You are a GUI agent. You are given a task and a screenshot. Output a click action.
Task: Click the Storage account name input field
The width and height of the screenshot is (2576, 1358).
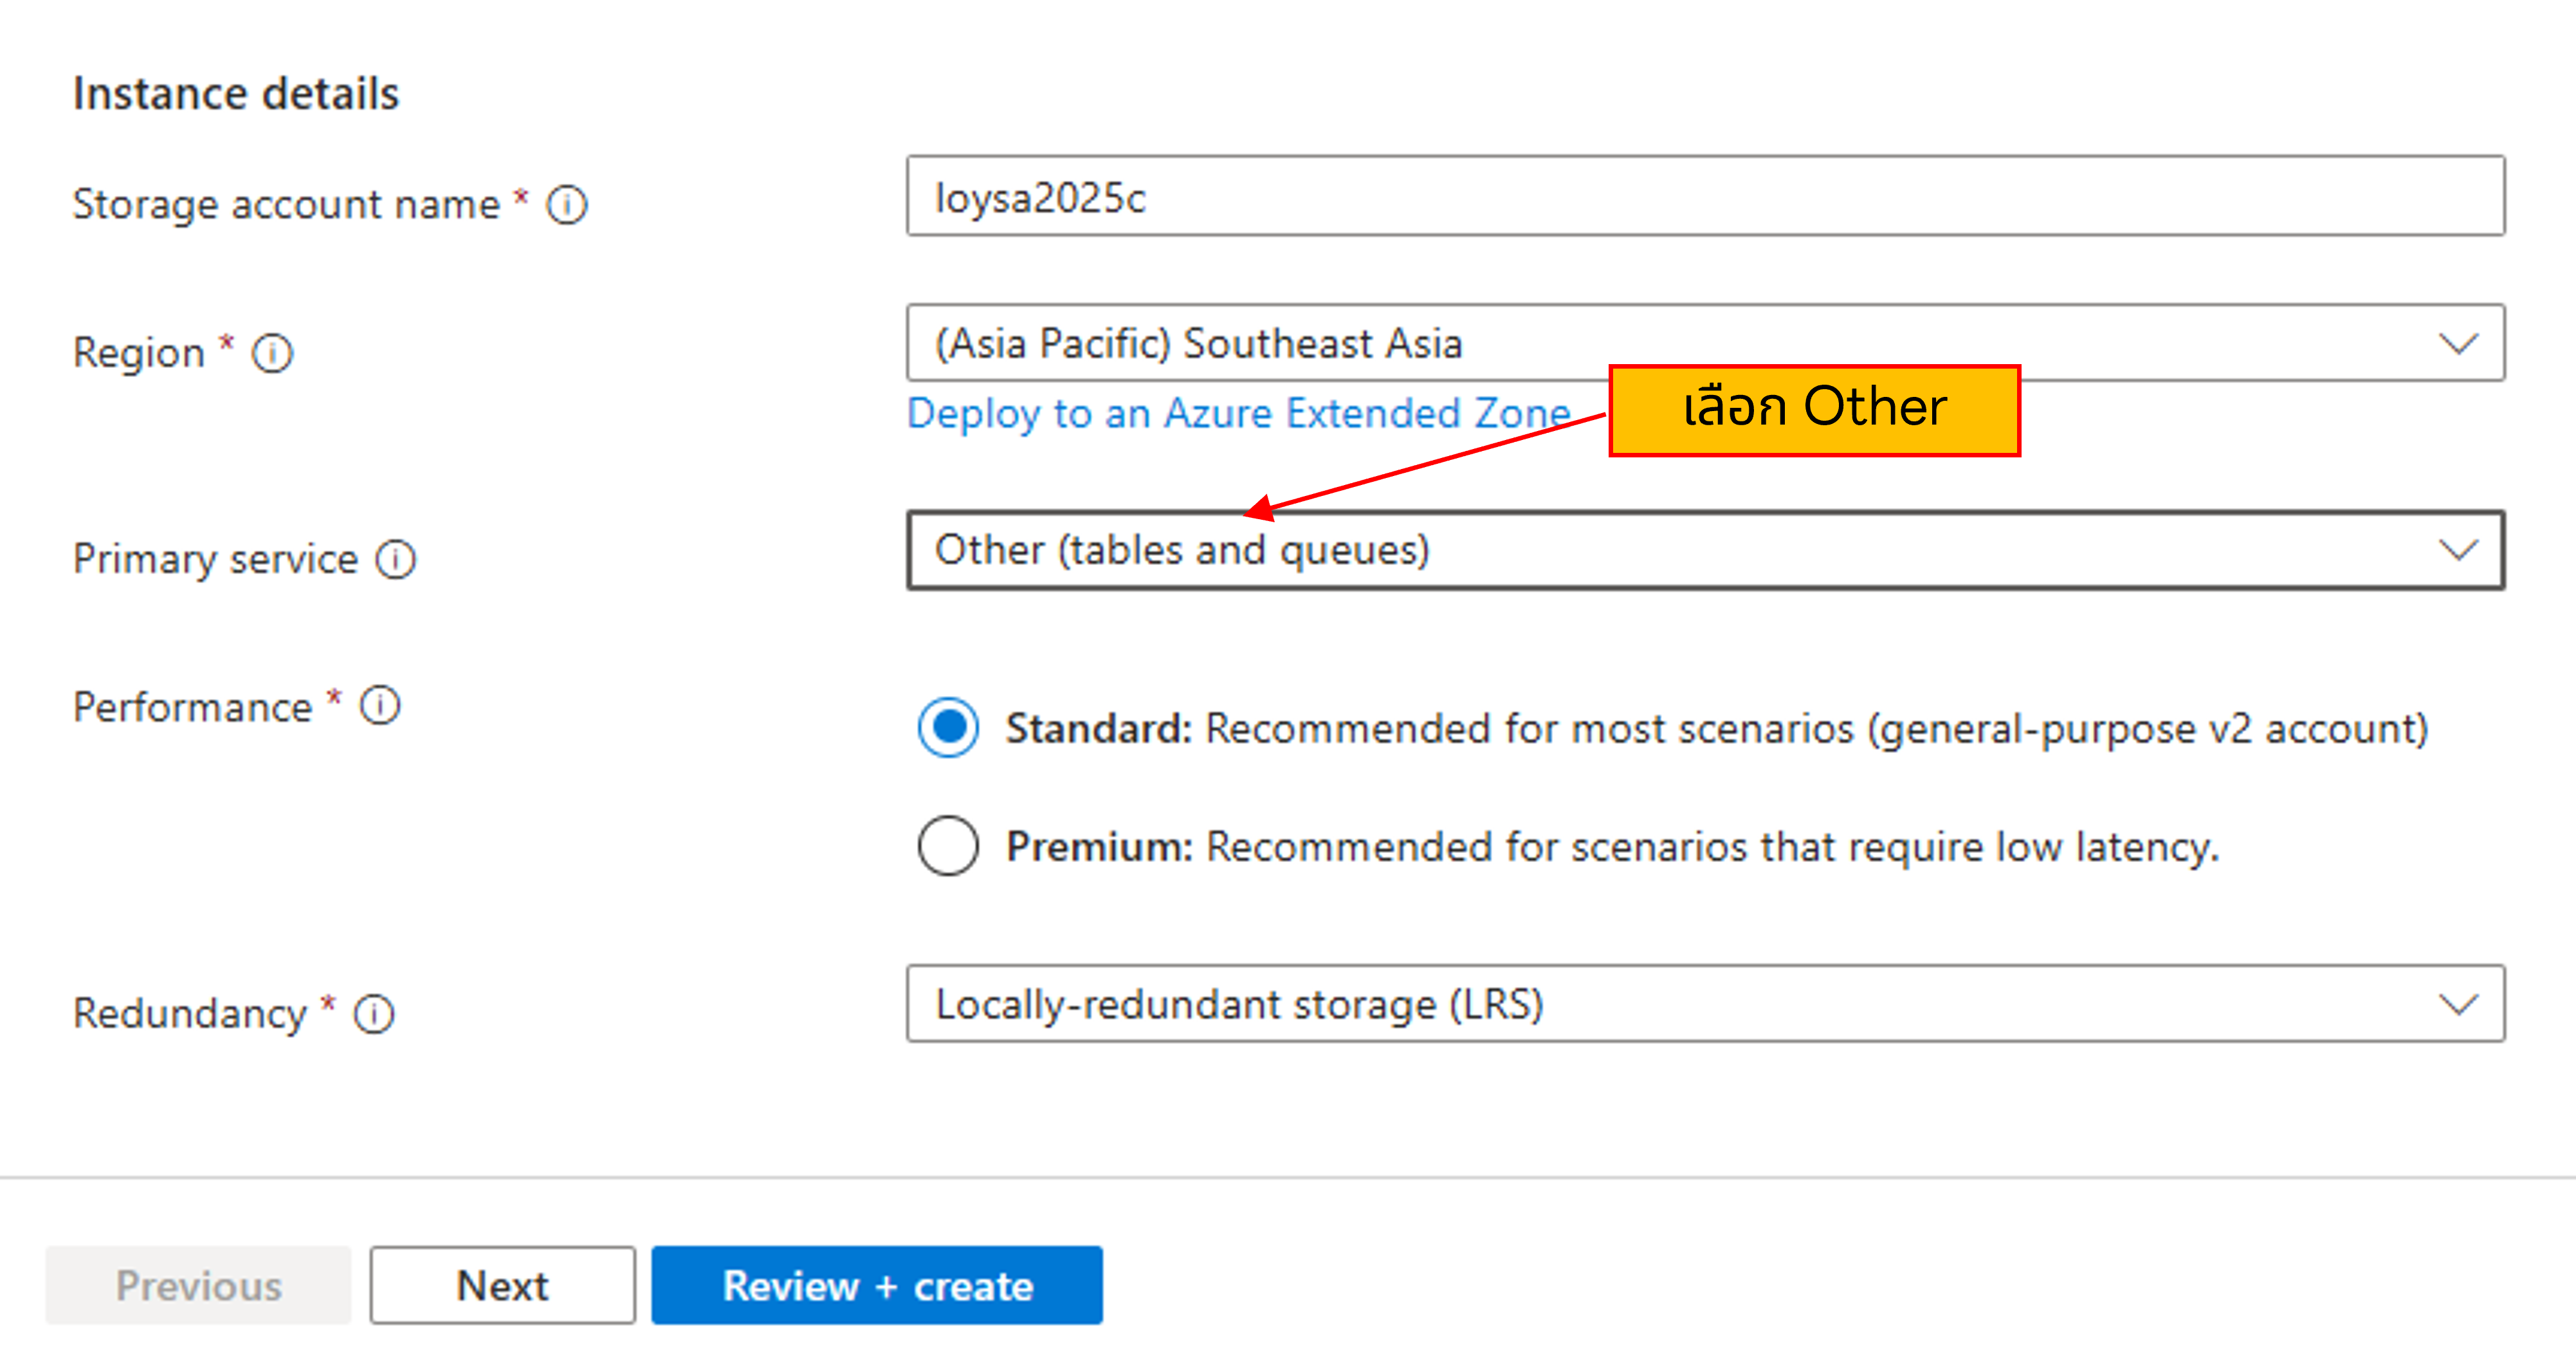[1704, 197]
